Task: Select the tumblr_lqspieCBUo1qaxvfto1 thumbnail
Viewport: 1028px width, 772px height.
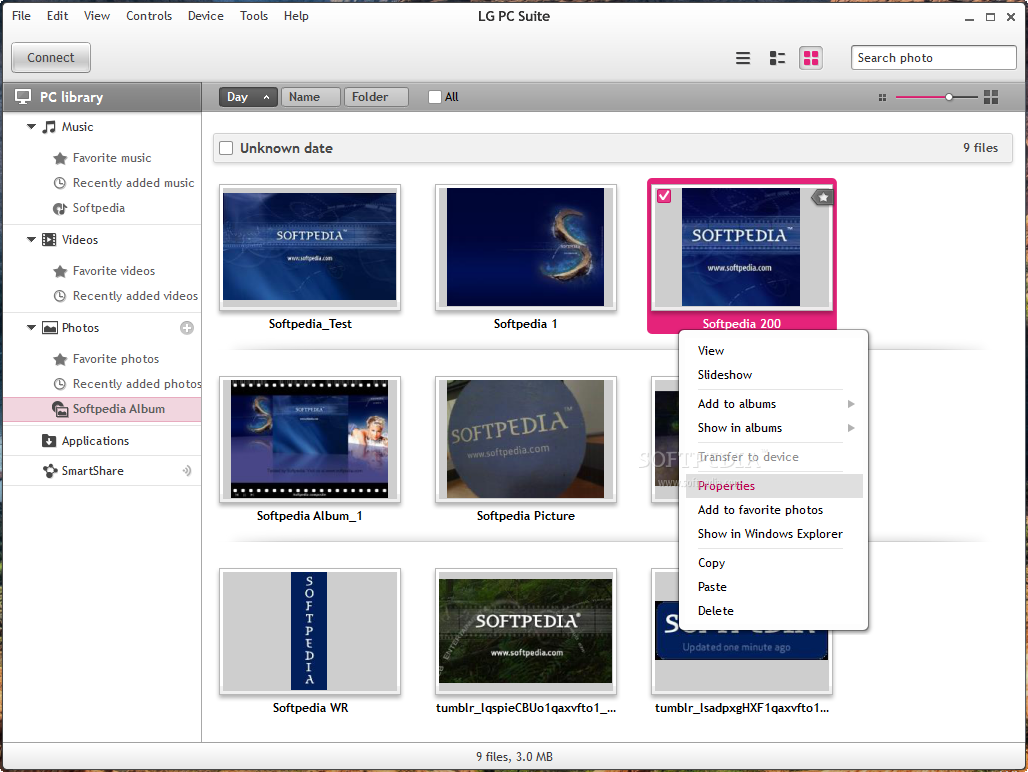Action: tap(525, 631)
